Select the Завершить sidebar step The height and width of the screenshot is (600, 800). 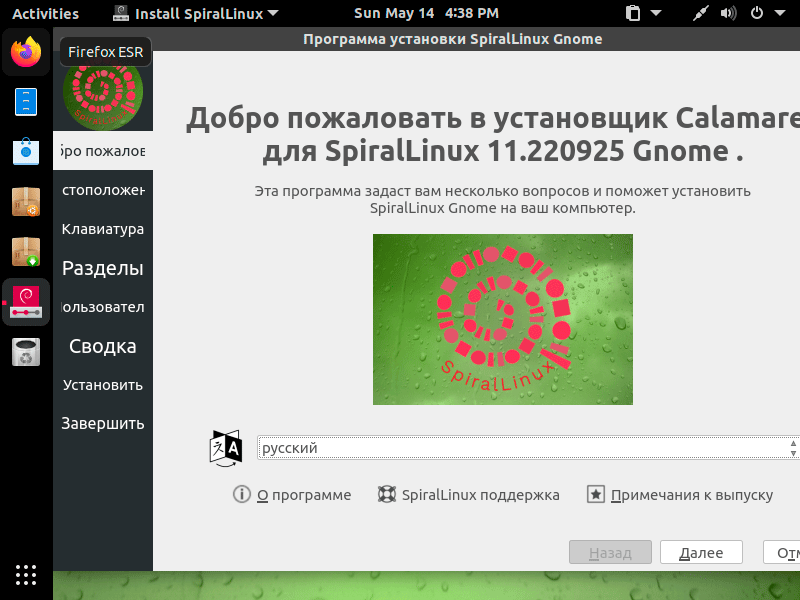coord(103,423)
